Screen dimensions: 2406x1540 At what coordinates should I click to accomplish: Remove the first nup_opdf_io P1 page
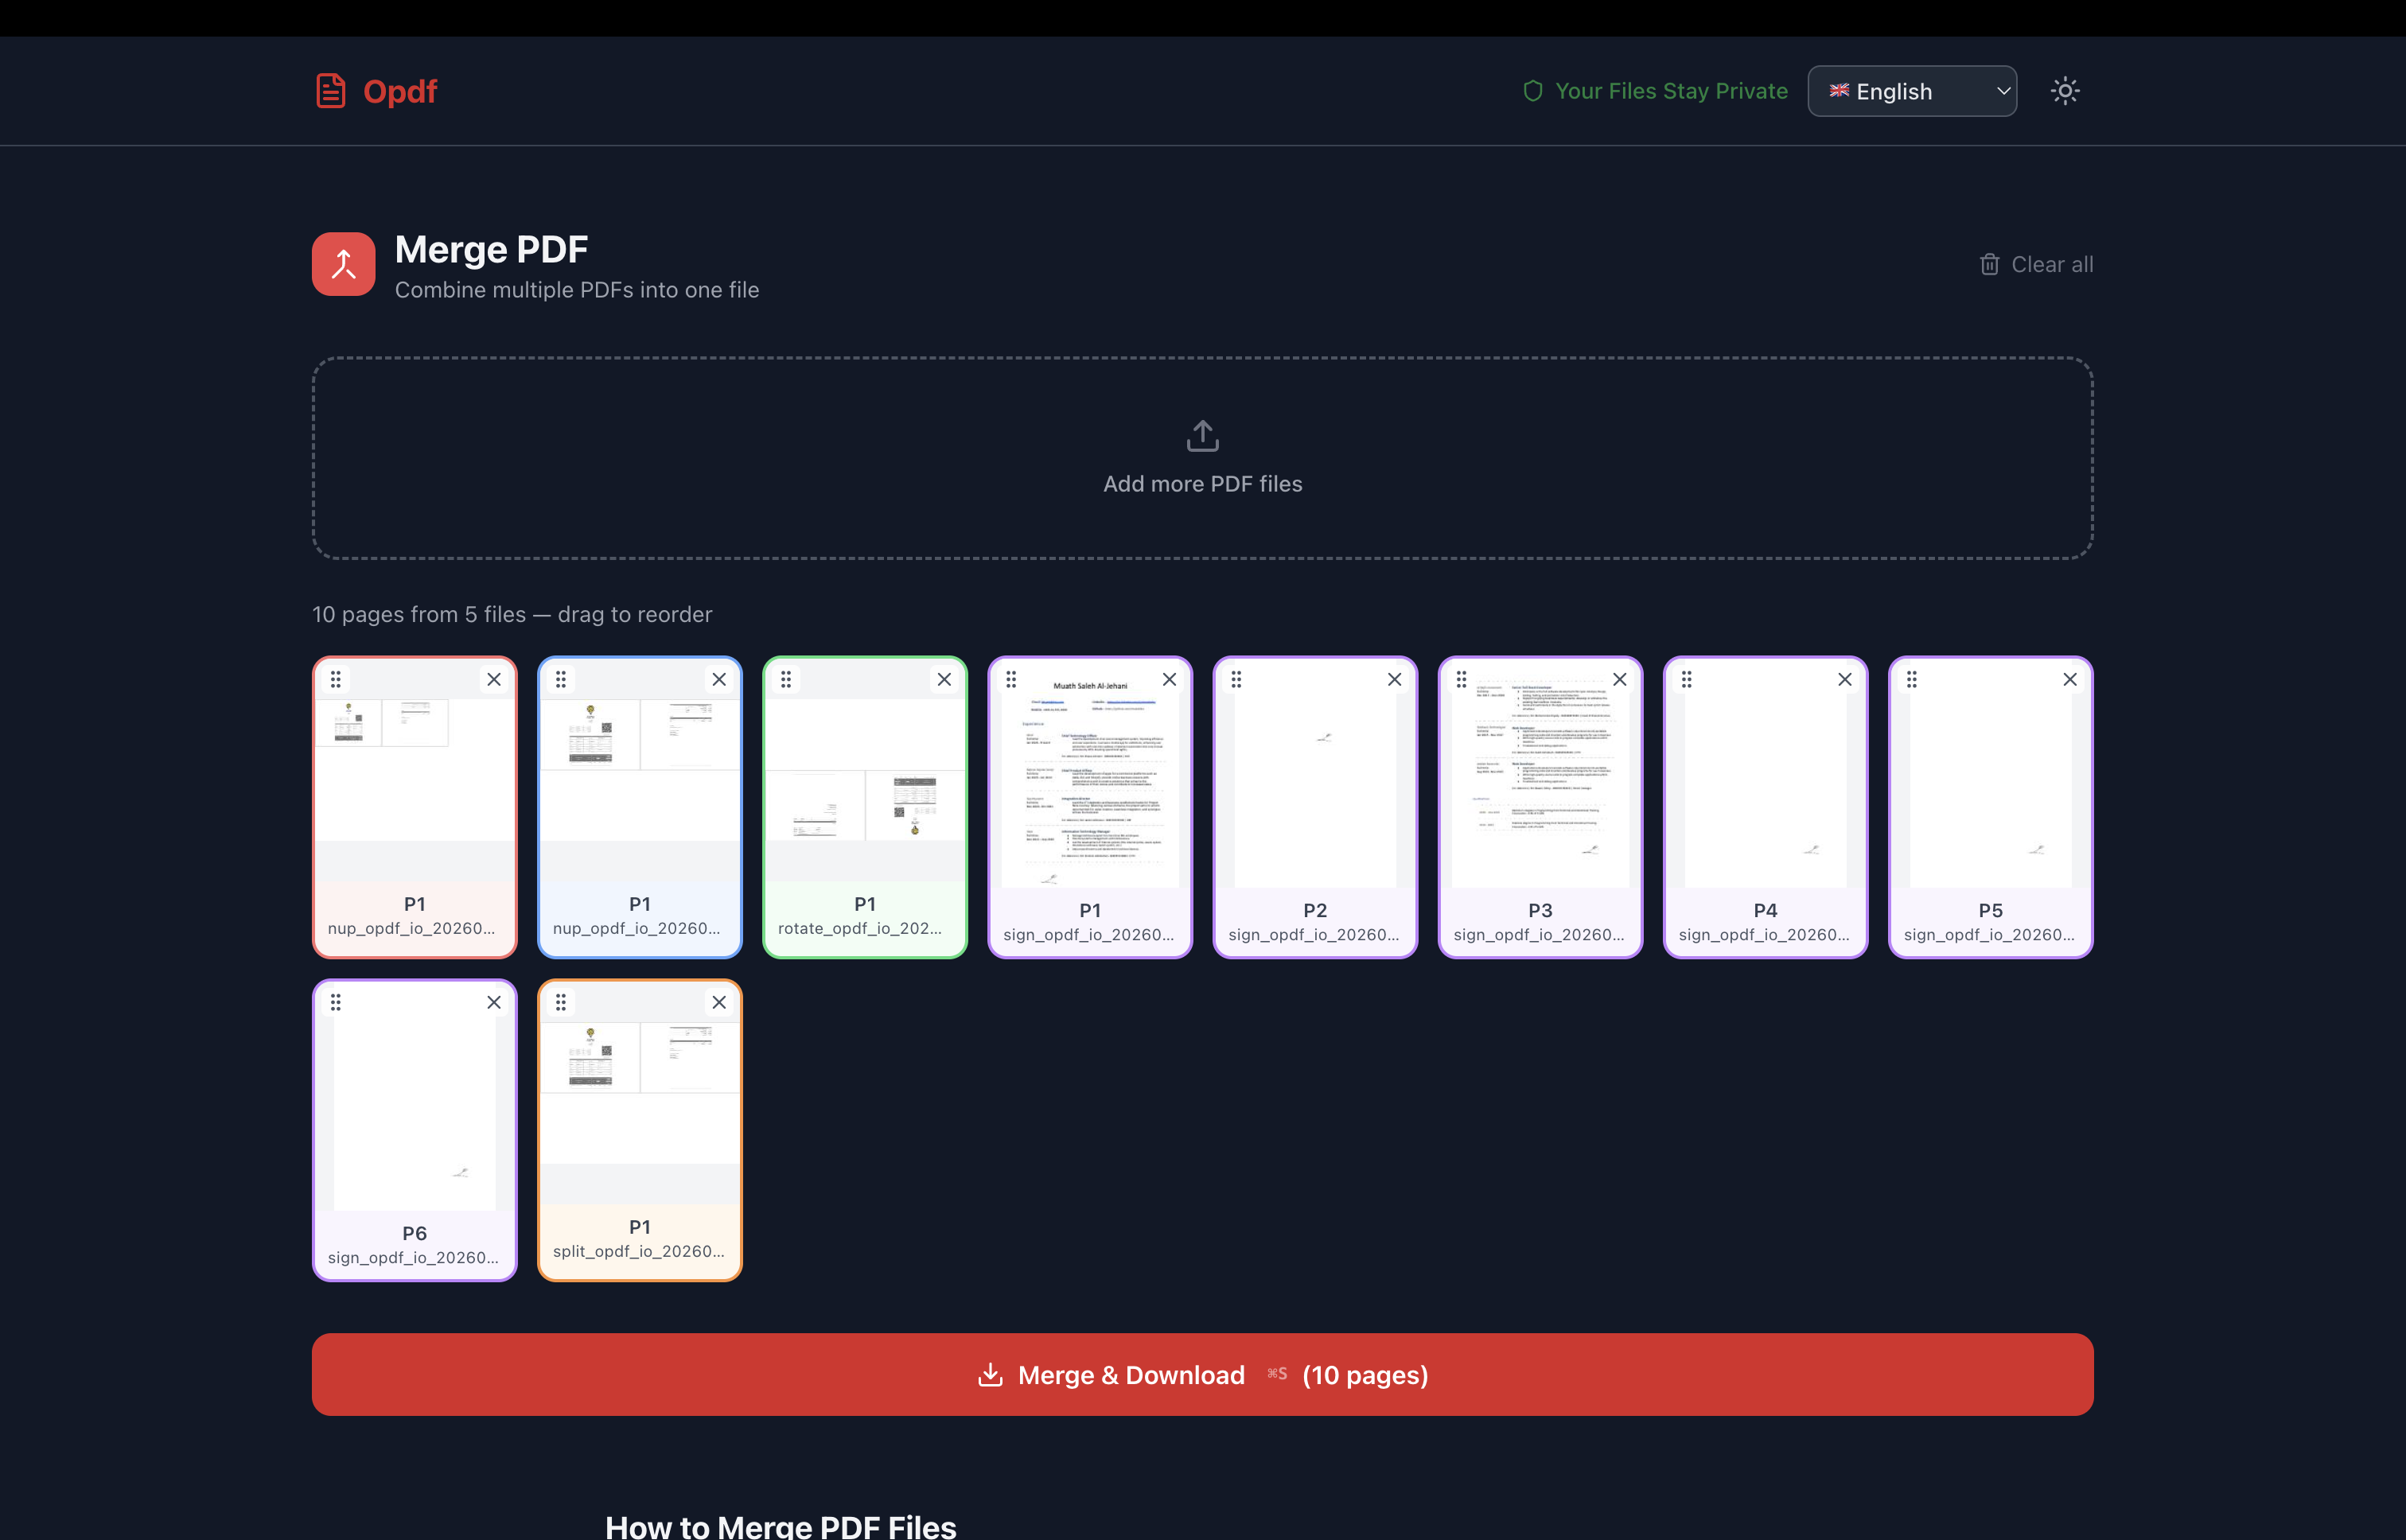point(494,680)
